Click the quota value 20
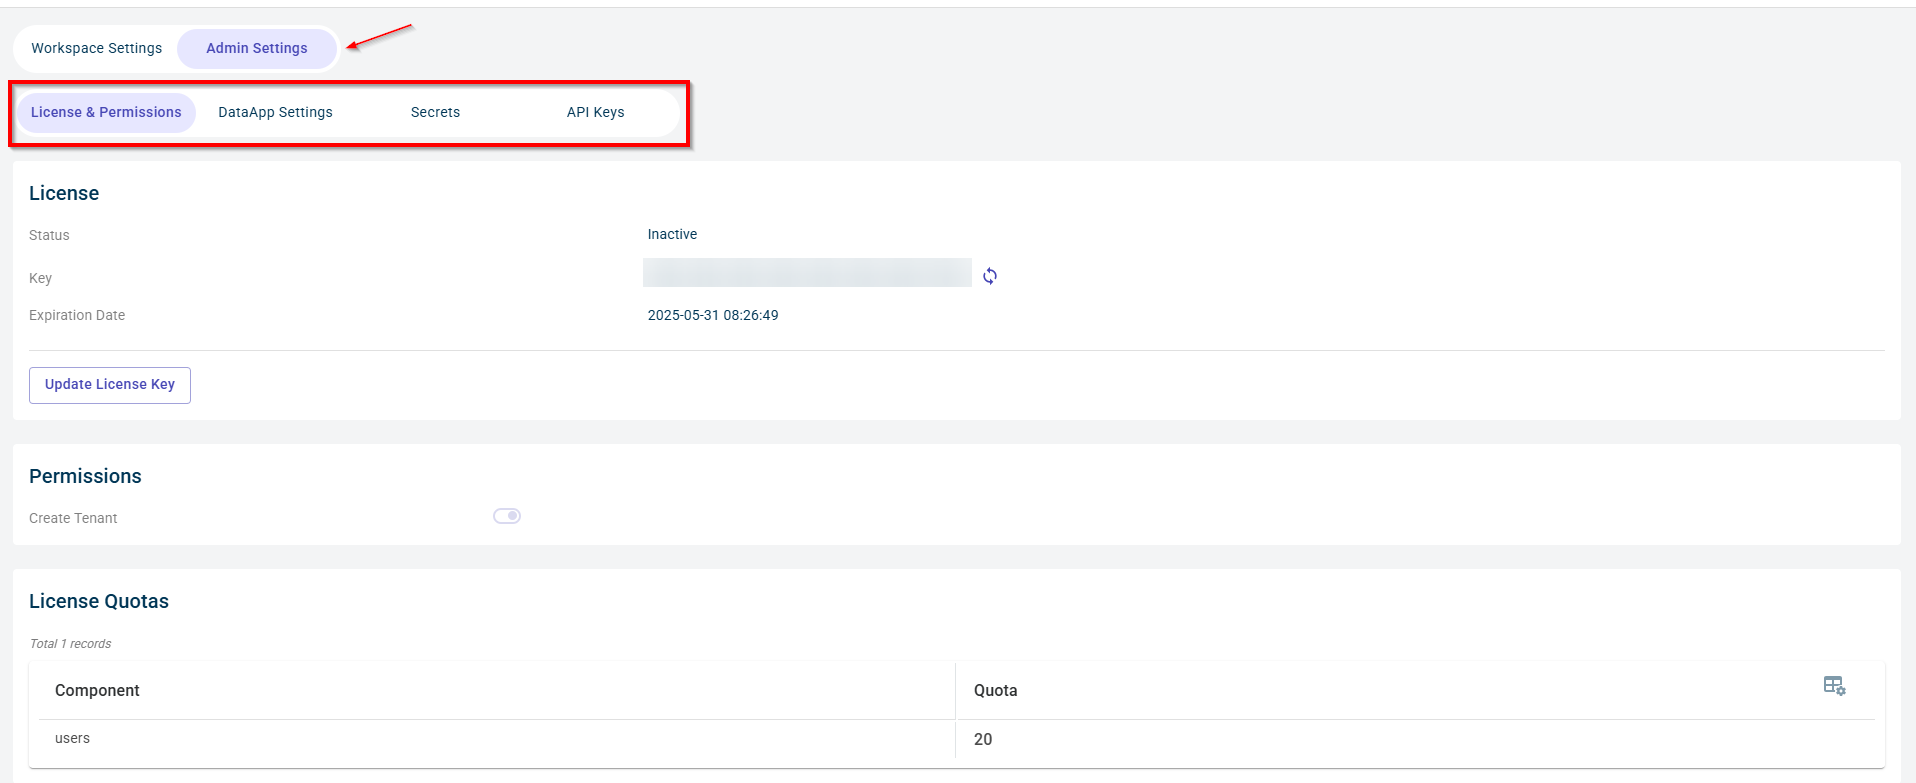 (983, 740)
